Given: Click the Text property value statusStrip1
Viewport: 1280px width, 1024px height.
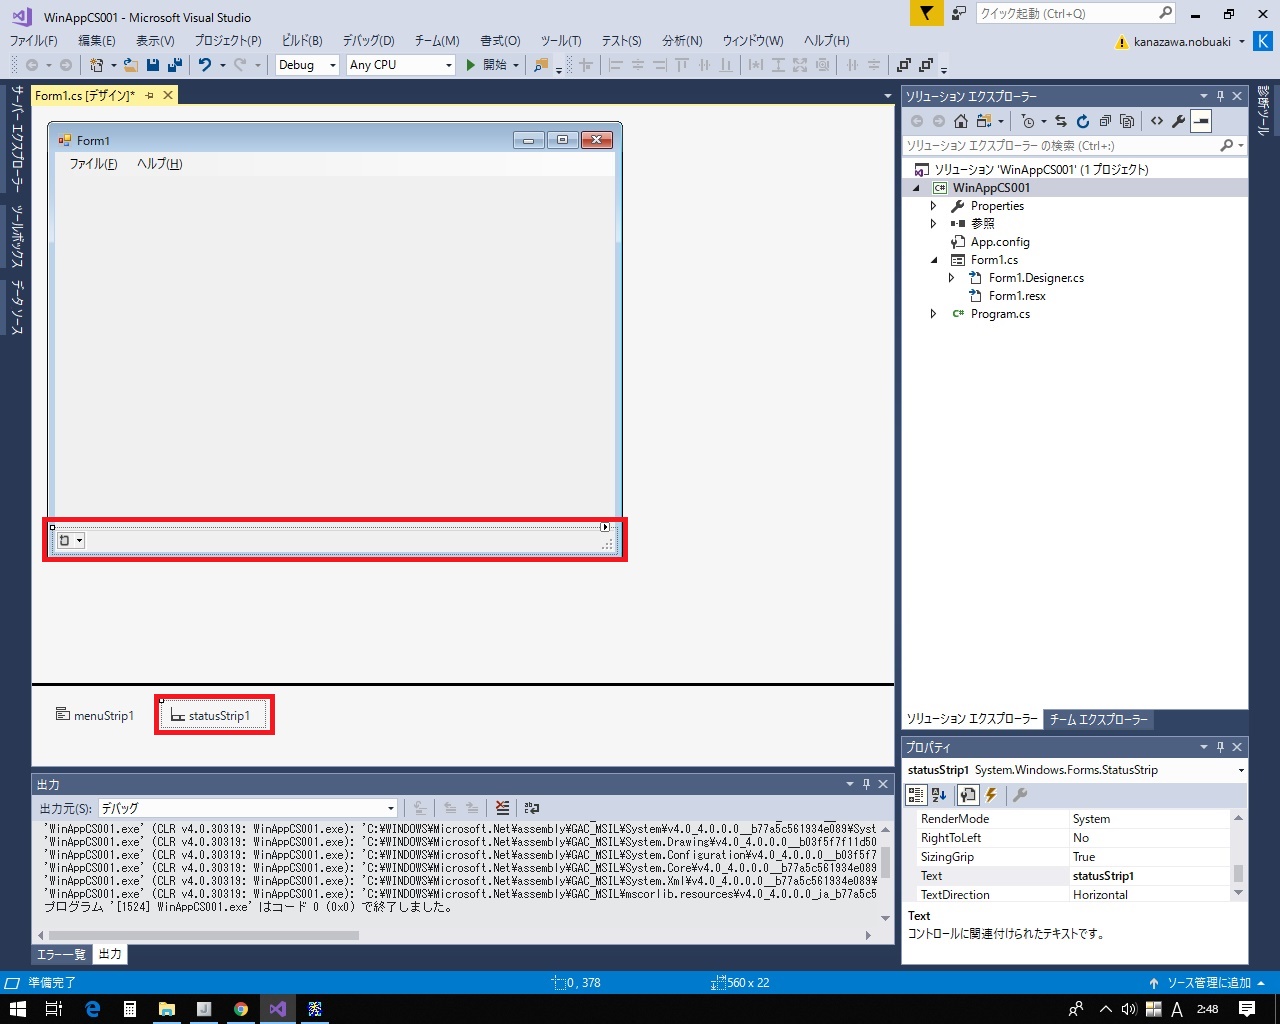Looking at the screenshot, I should tap(1150, 876).
